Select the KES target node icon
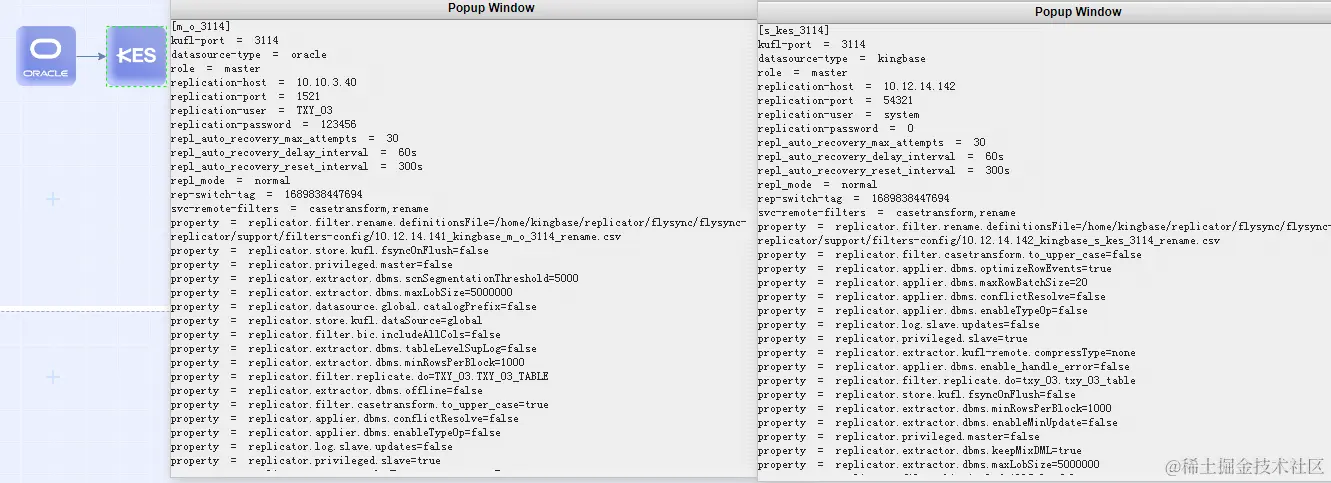 click(x=136, y=56)
